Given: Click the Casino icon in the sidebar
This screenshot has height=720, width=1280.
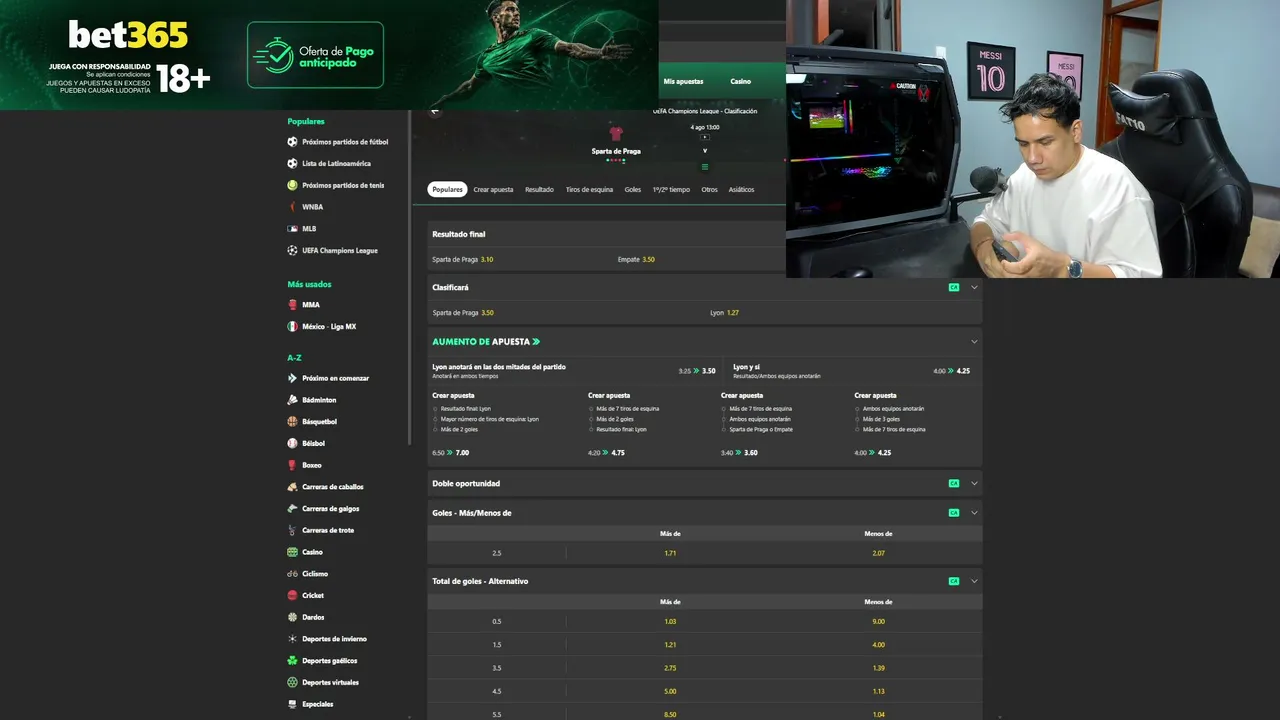Looking at the screenshot, I should [292, 552].
